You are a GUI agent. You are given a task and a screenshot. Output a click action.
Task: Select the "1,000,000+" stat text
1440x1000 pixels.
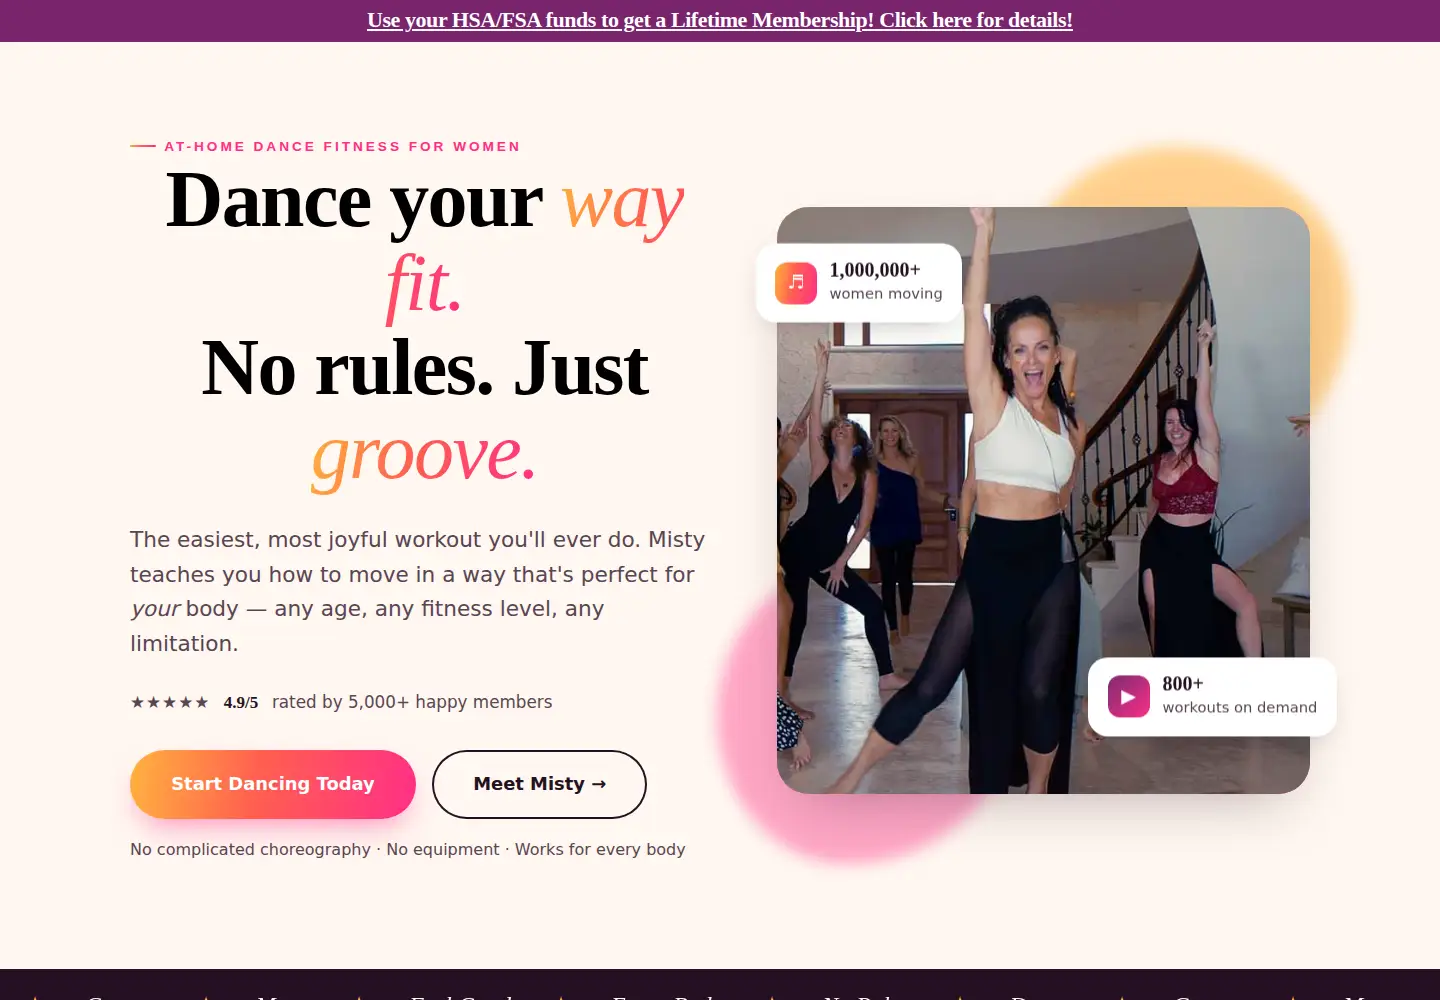click(x=875, y=270)
